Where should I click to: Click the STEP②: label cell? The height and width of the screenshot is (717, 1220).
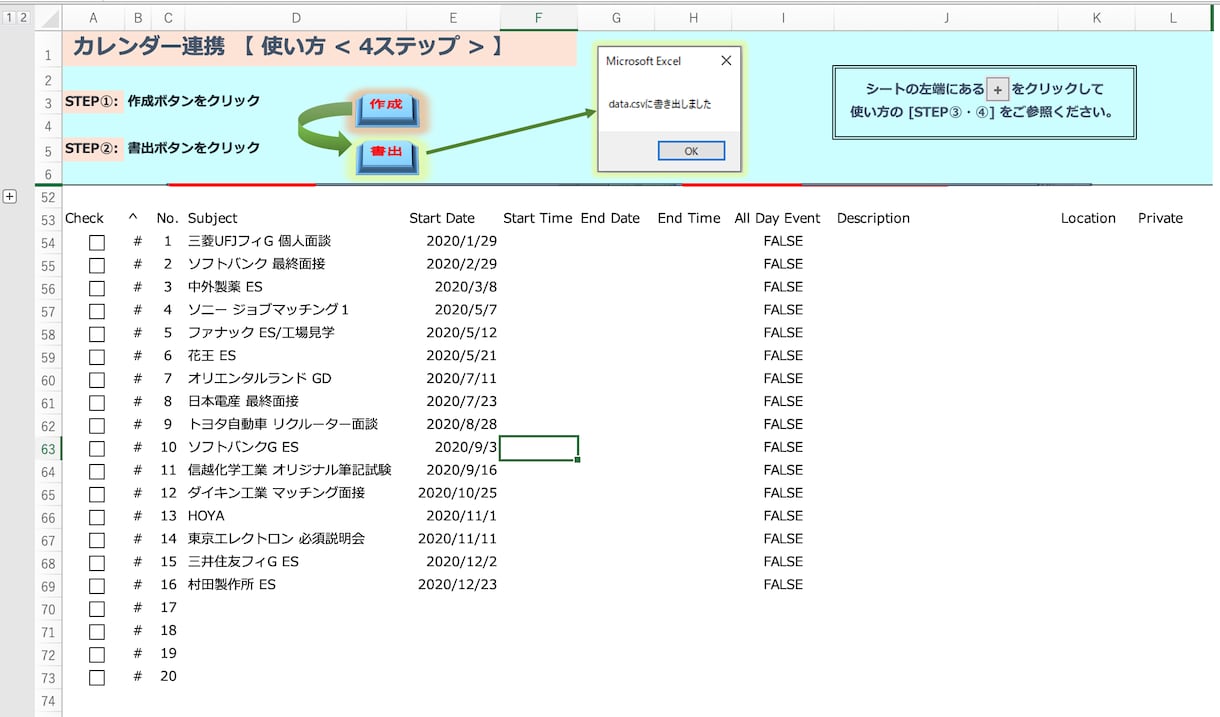(93, 148)
